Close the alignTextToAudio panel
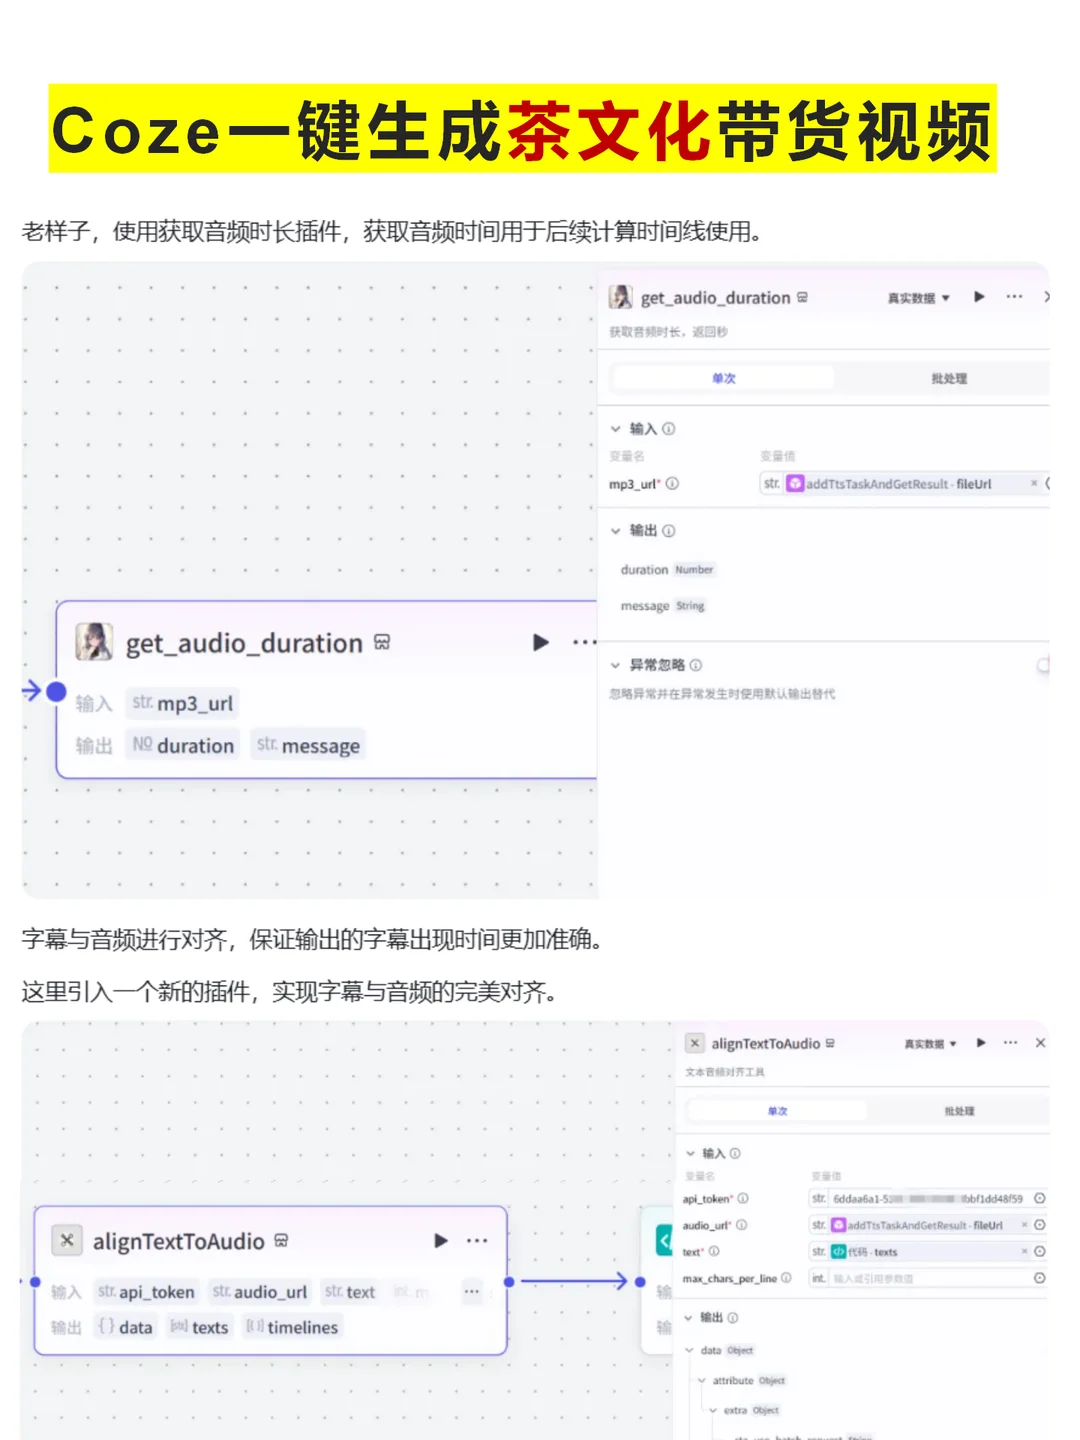This screenshot has width=1080, height=1440. click(1040, 1043)
